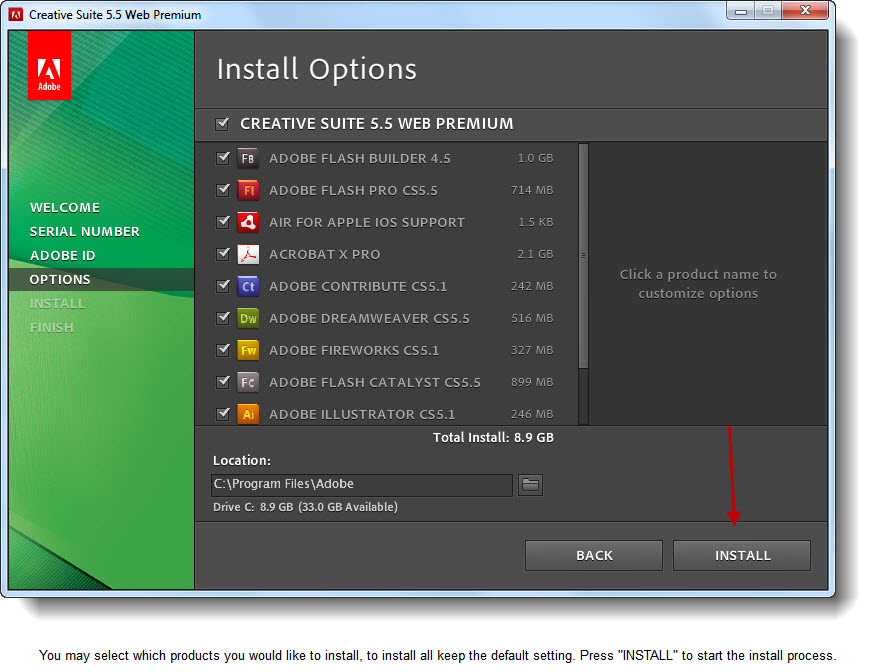Viewport: 876px width, 672px height.
Task: Go to the Adobe ID step
Action: (x=62, y=255)
